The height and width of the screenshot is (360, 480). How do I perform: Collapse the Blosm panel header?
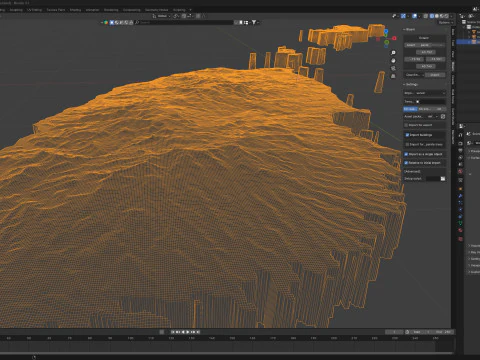pos(409,29)
